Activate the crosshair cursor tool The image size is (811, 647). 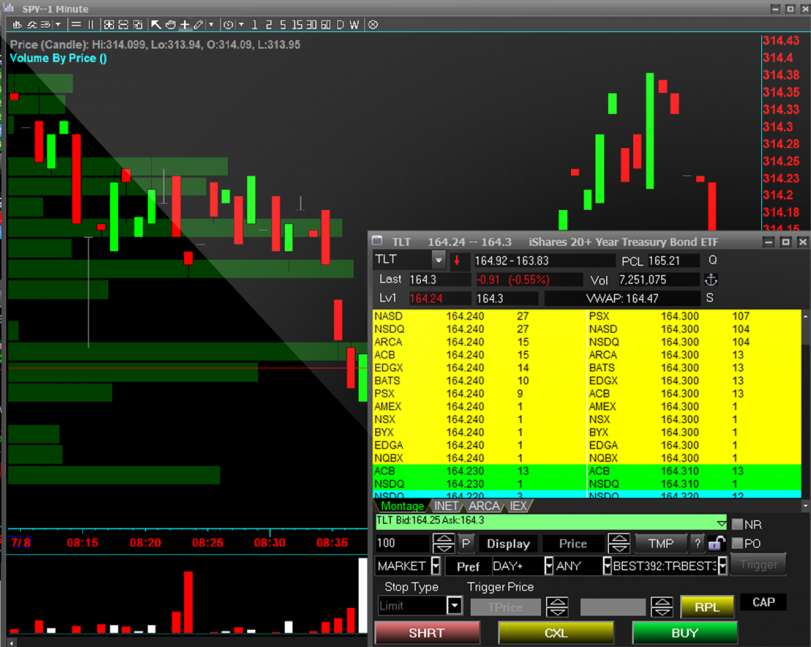point(184,24)
